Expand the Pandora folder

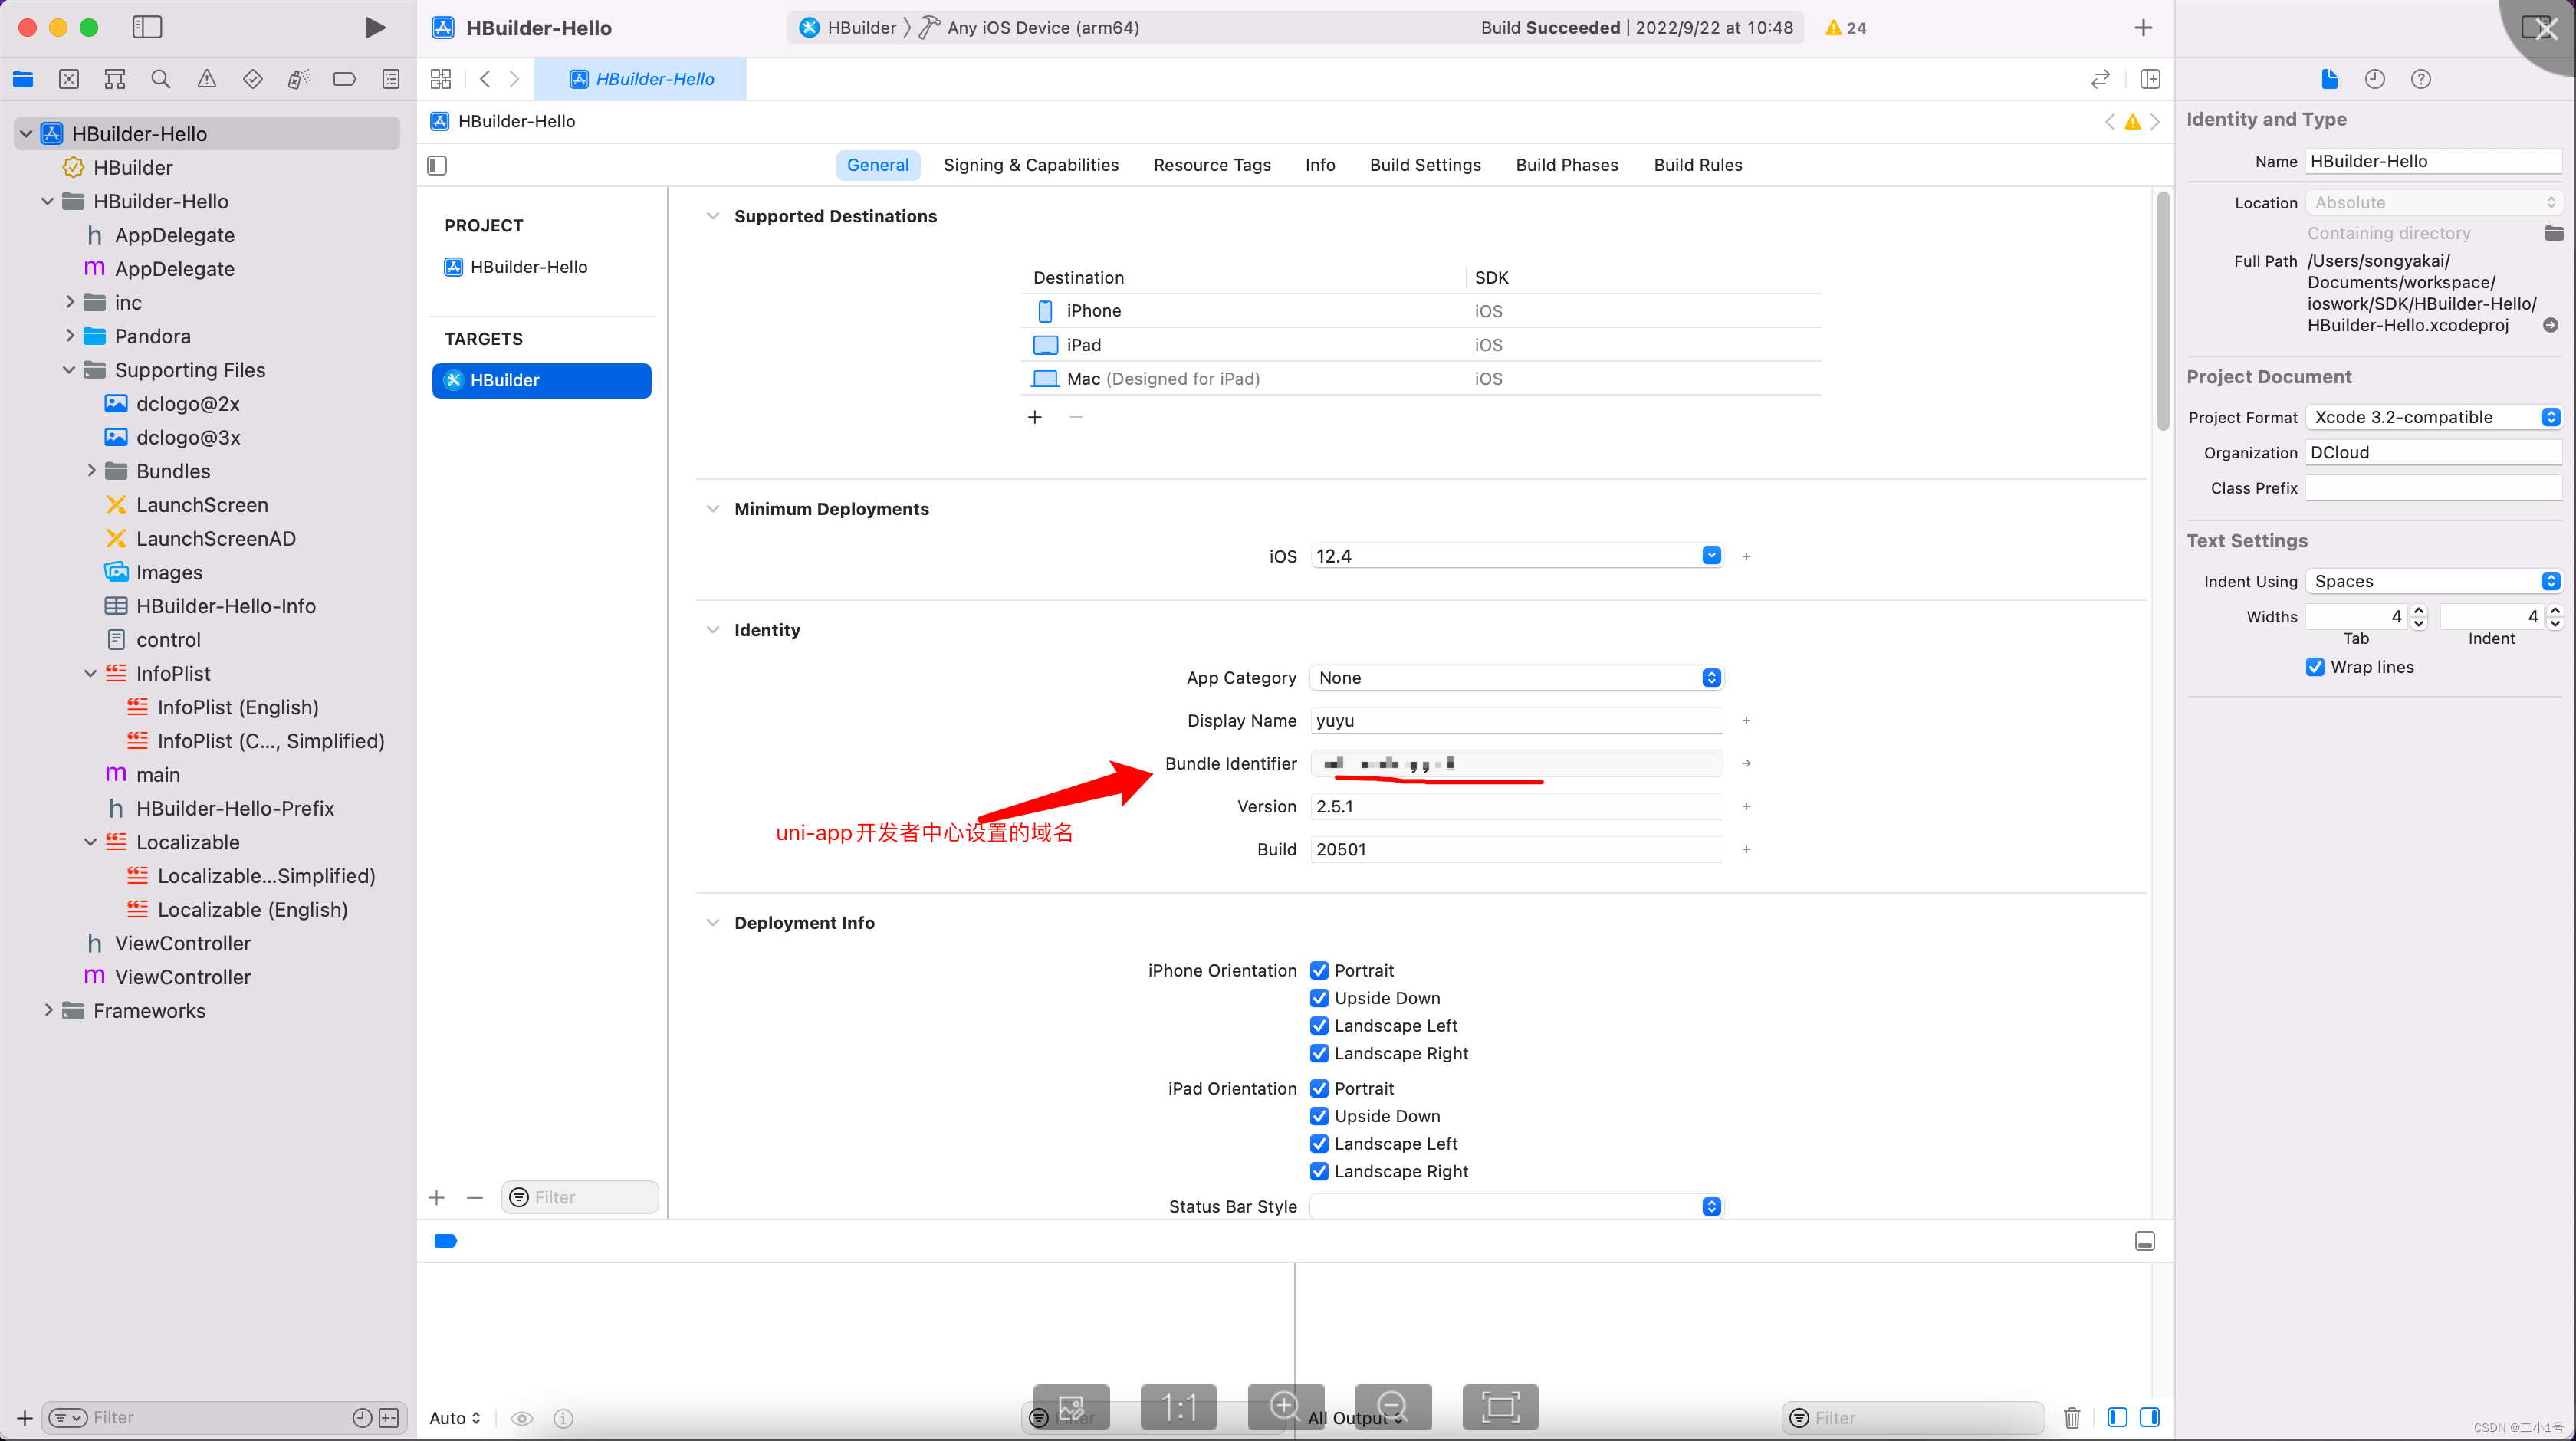pyautogui.click(x=70, y=336)
